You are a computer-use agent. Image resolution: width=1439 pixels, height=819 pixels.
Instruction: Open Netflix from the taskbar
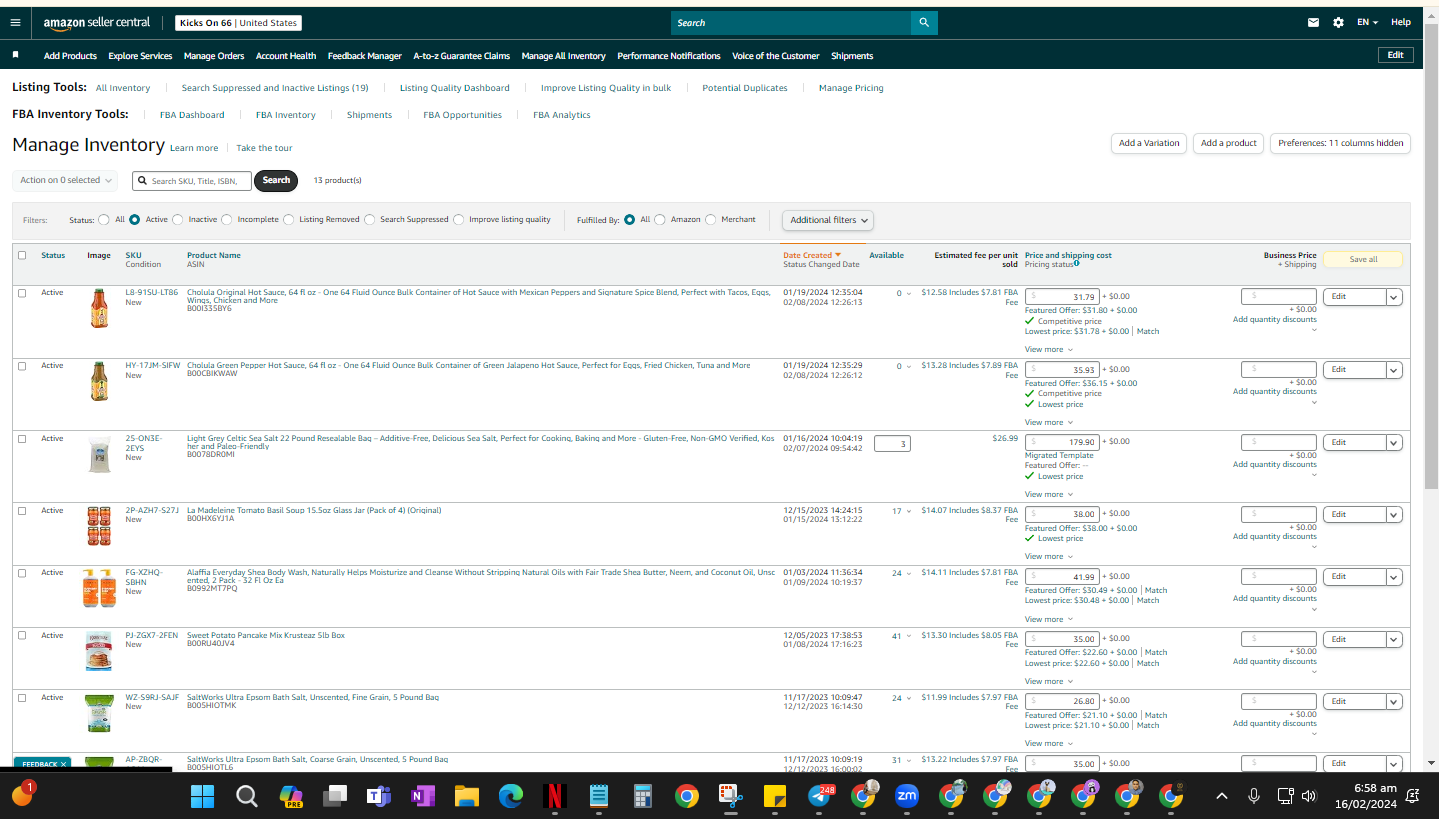click(554, 796)
